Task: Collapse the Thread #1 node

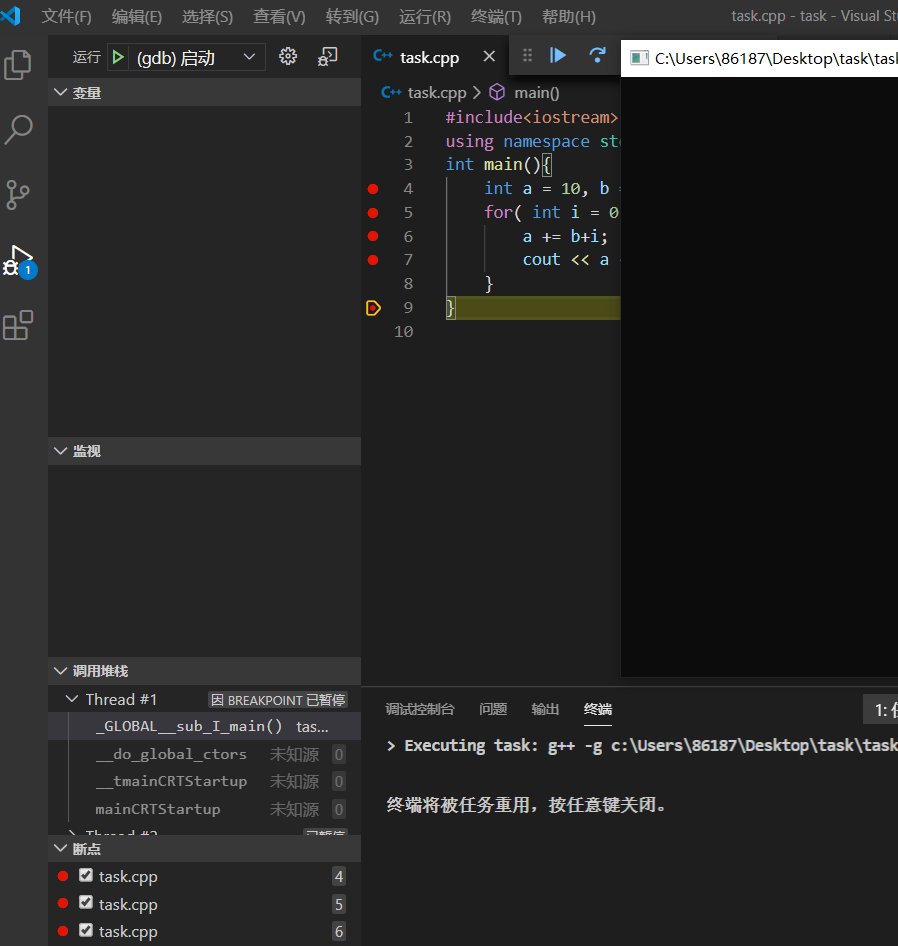Action: [x=71, y=699]
